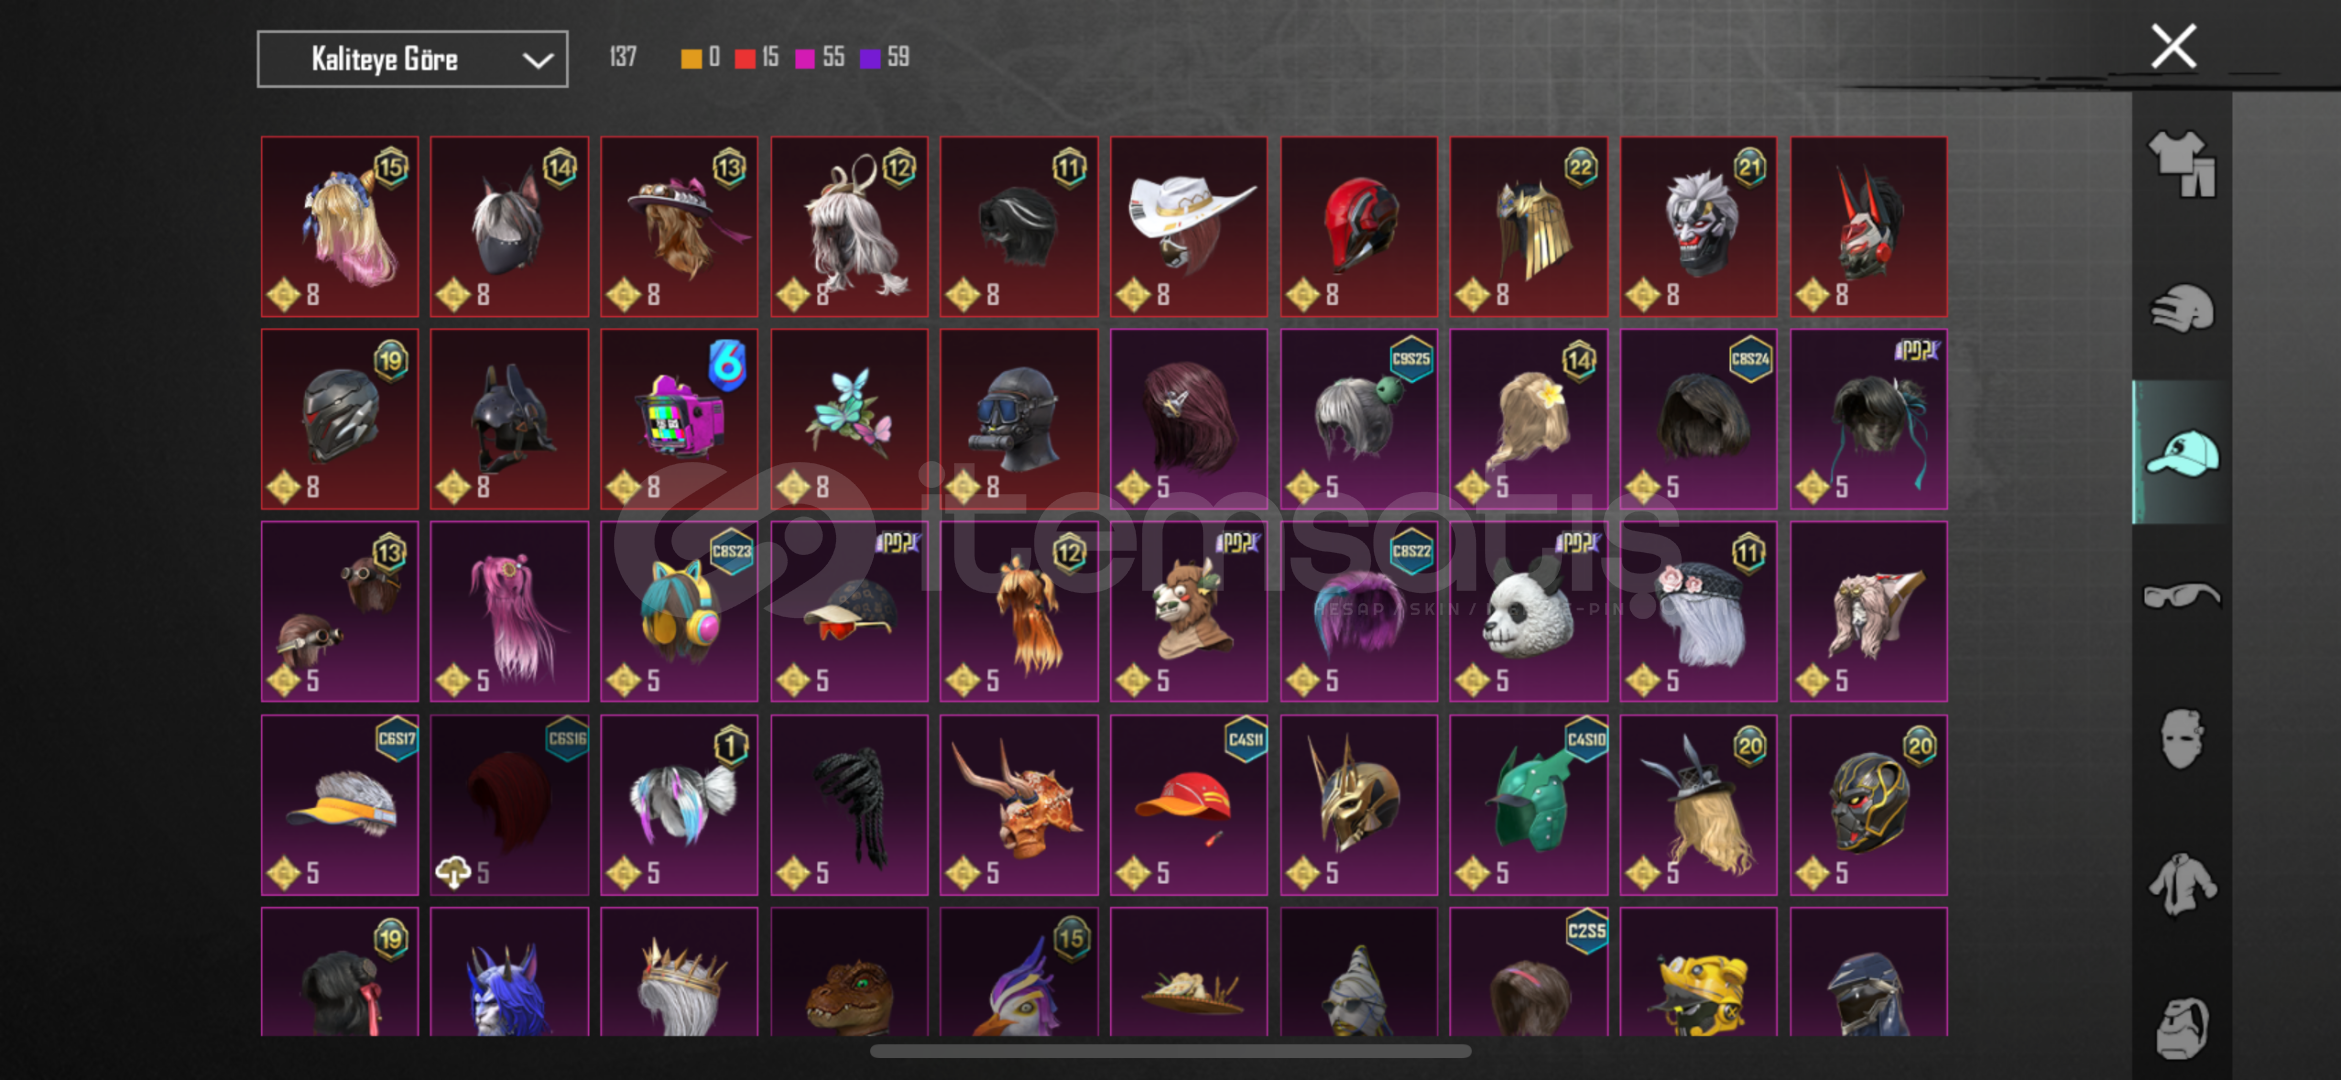Select the cap headwear category icon
Viewport: 2341px width, 1080px height.
pos(2182,453)
